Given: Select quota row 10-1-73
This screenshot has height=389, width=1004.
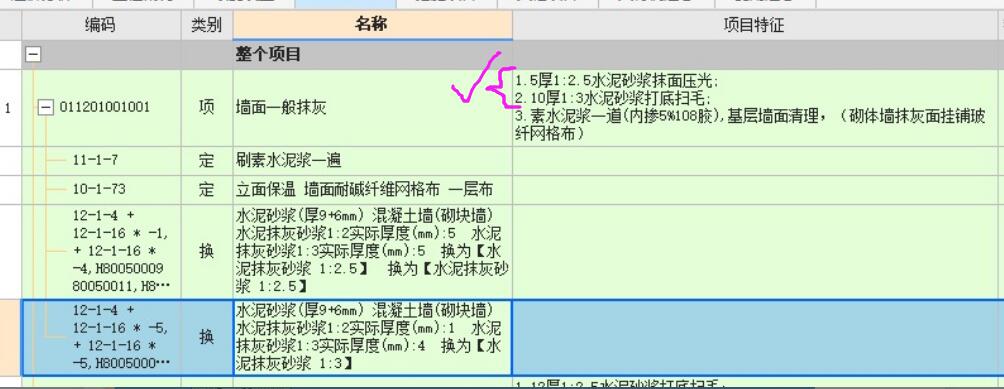Looking at the screenshot, I should coord(99,189).
